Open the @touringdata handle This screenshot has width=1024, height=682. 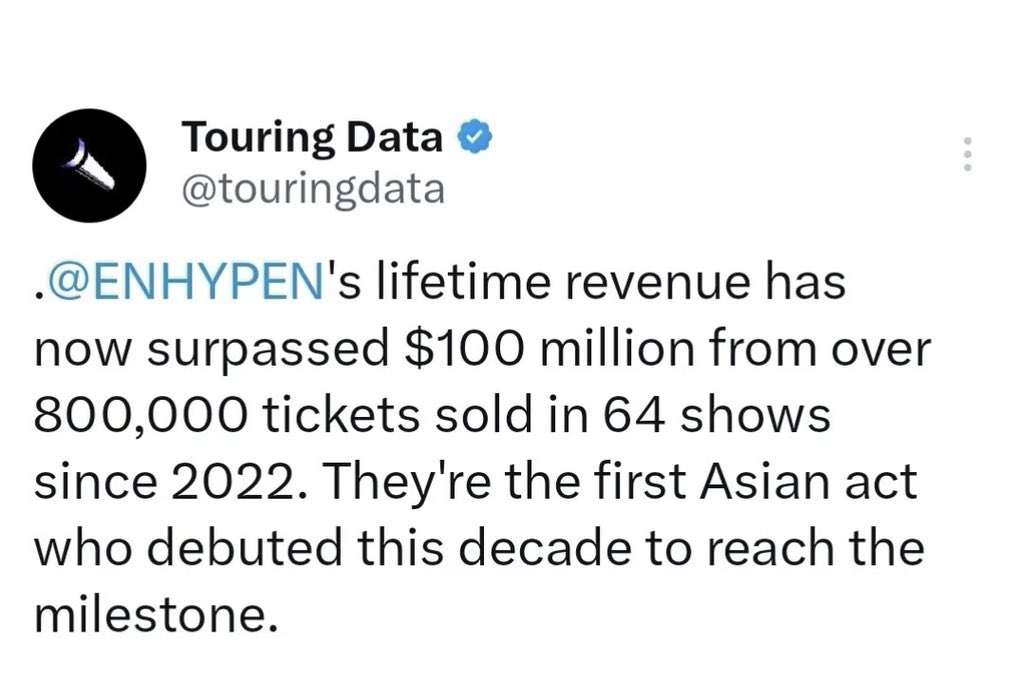(313, 189)
